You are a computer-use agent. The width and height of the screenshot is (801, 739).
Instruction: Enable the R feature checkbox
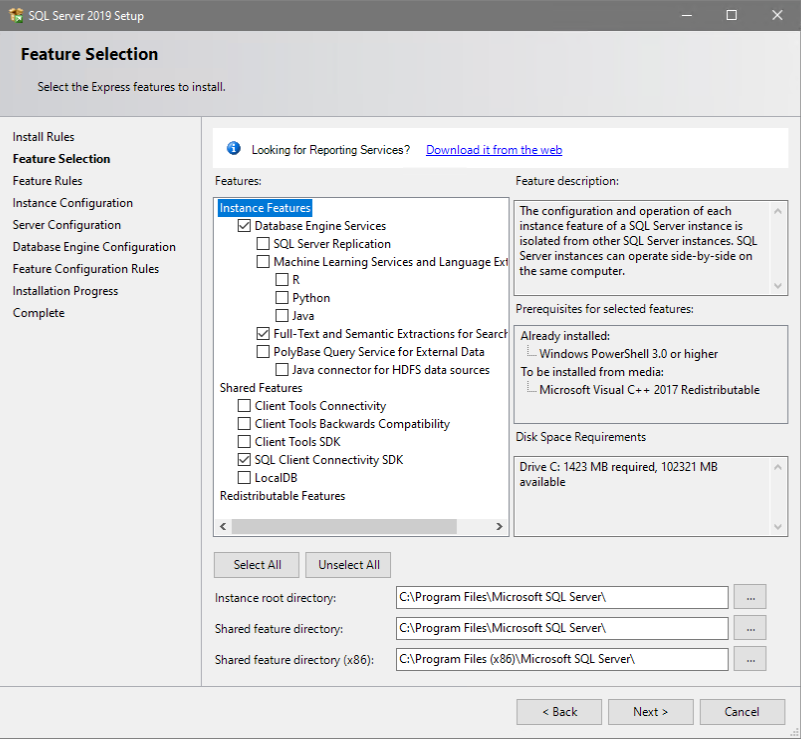point(282,280)
